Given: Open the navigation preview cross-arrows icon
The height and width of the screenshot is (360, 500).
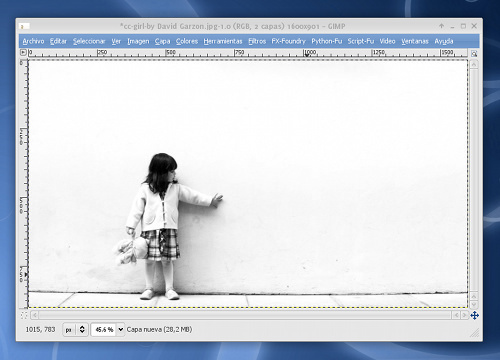Looking at the screenshot, I should pos(475,315).
